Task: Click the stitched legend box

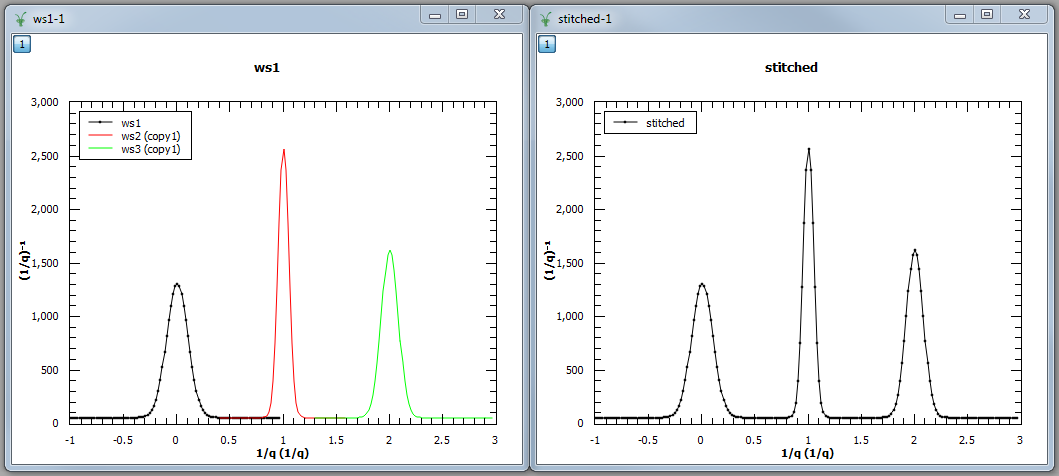Action: (651, 123)
